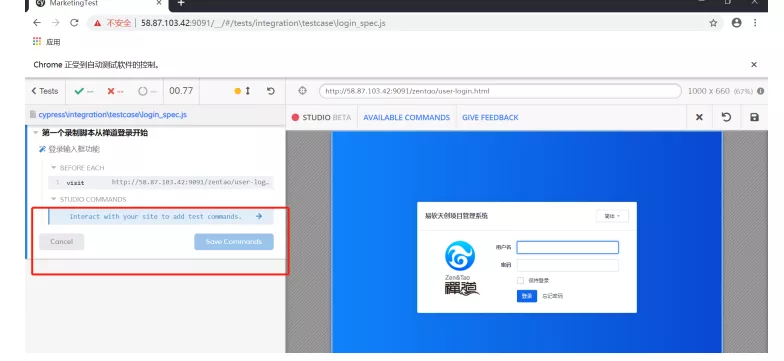Click the Chrome address bar URL
784x361 pixels.
263,23
